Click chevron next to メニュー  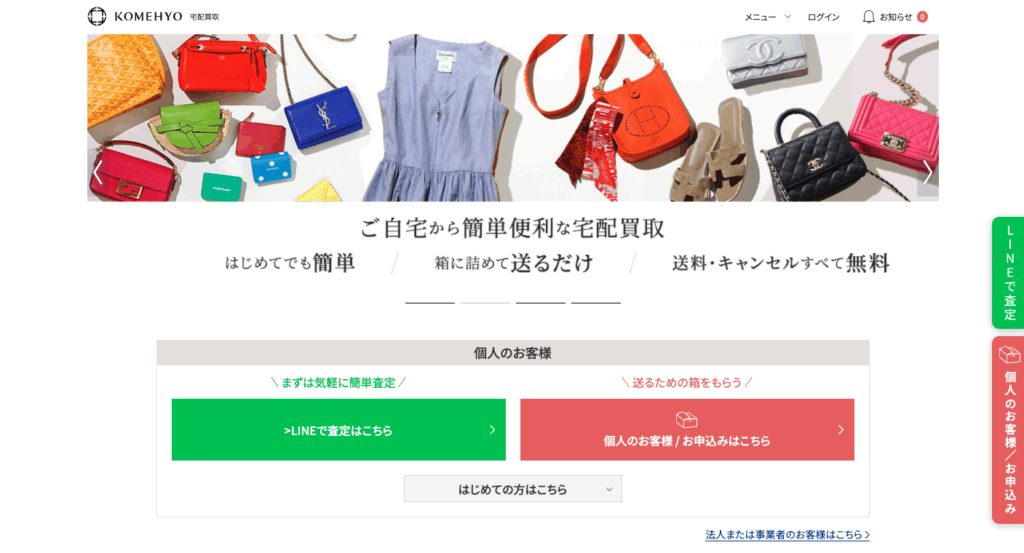788,17
